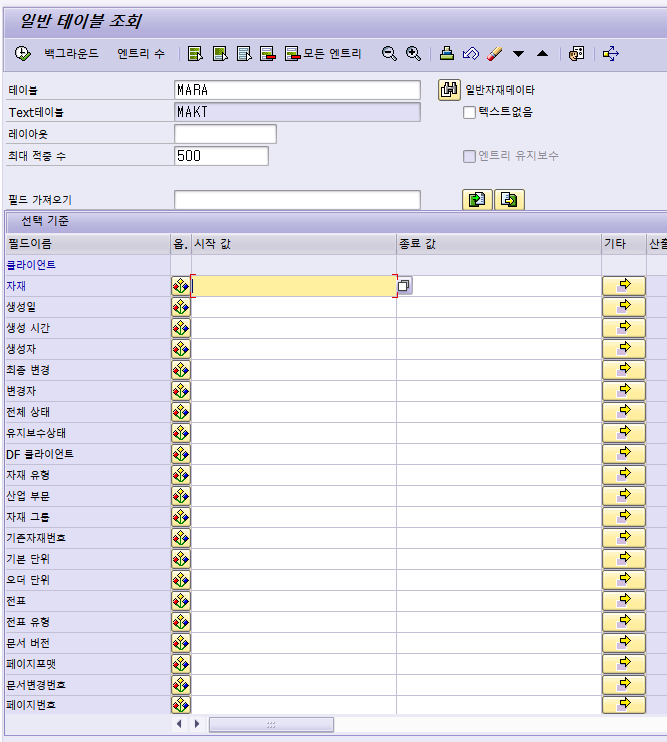Click the 자재 유형 end value cell

[499, 475]
